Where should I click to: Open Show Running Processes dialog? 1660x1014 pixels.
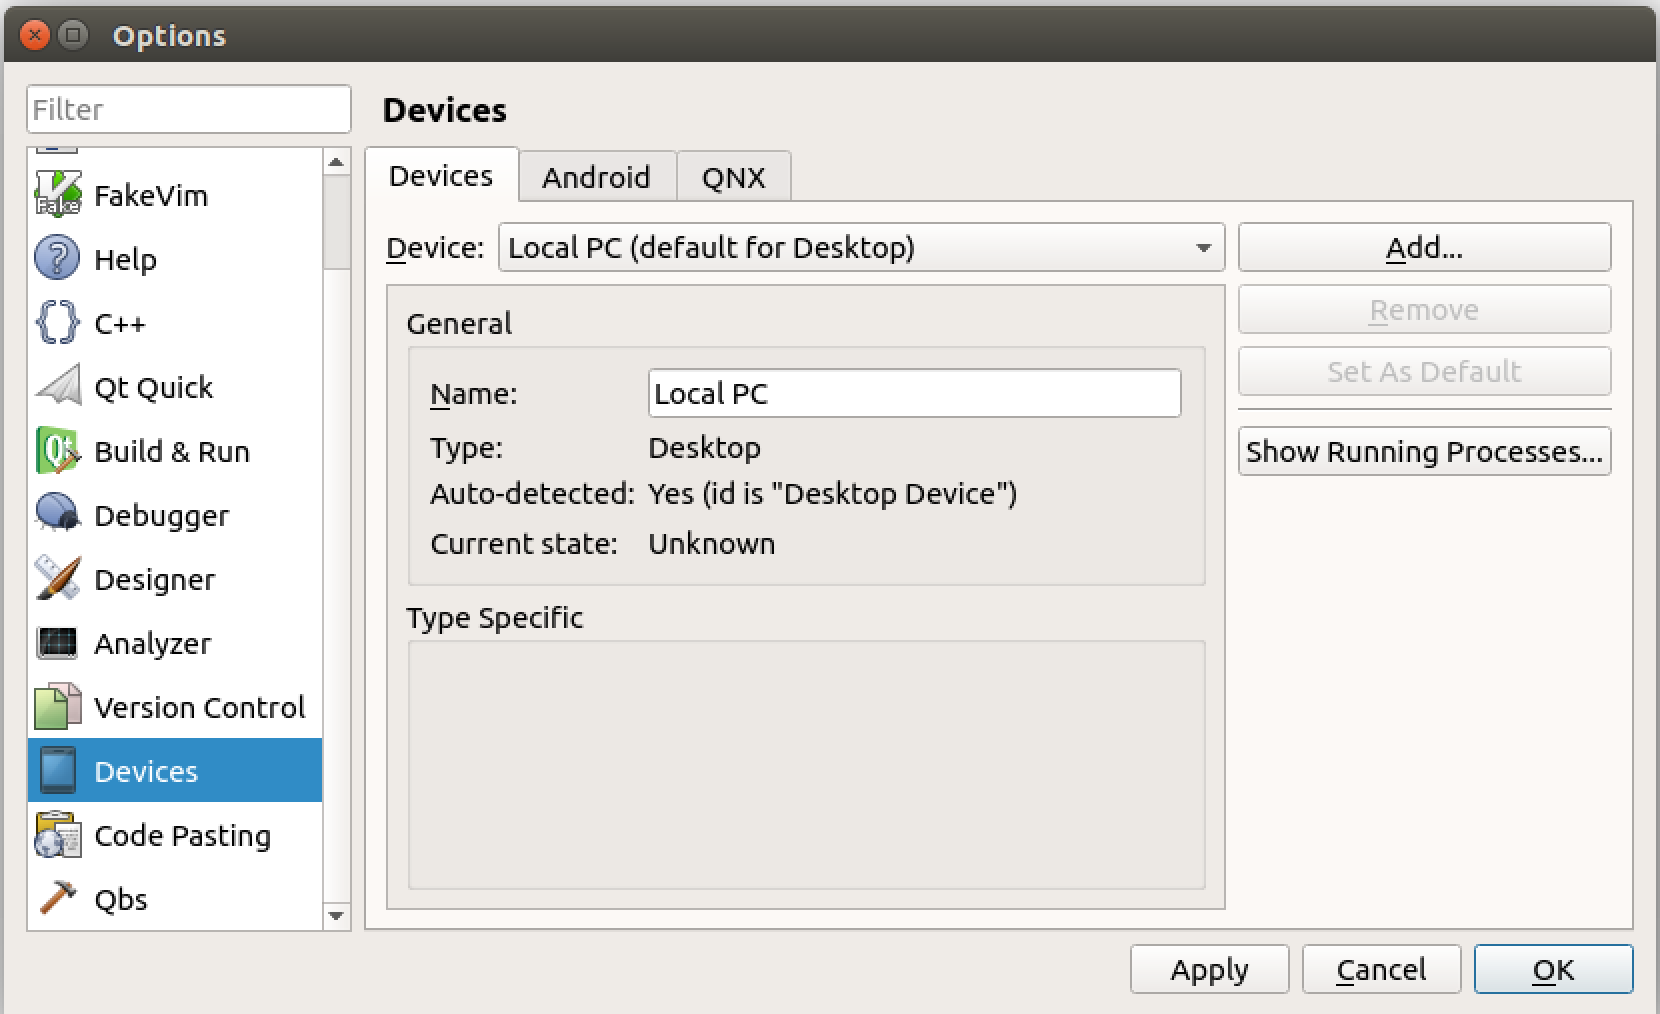click(x=1424, y=451)
